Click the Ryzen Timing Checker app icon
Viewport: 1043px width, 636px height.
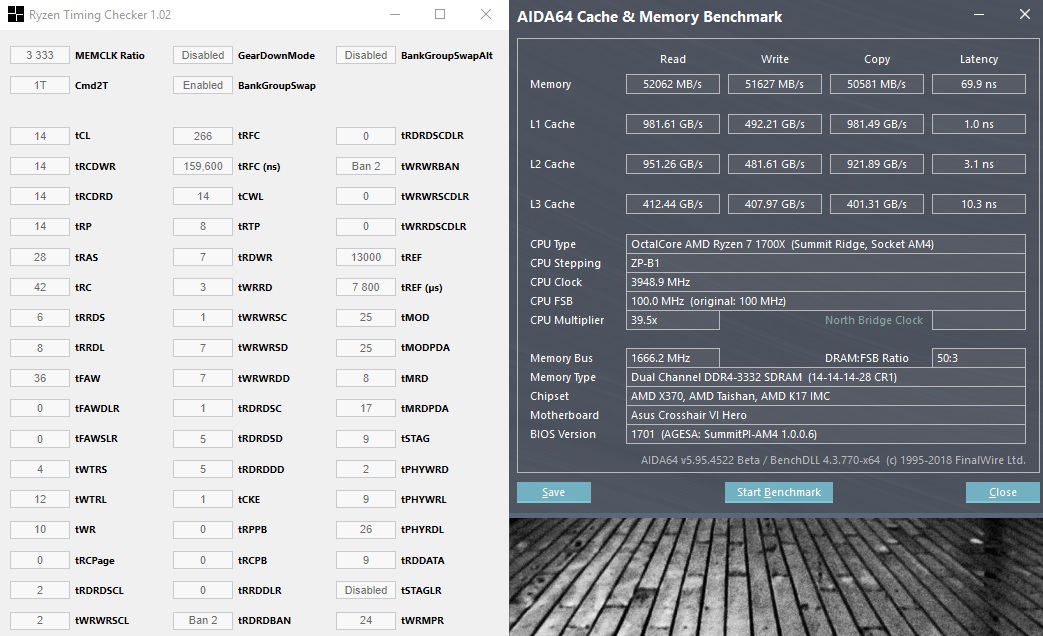pyautogui.click(x=15, y=14)
